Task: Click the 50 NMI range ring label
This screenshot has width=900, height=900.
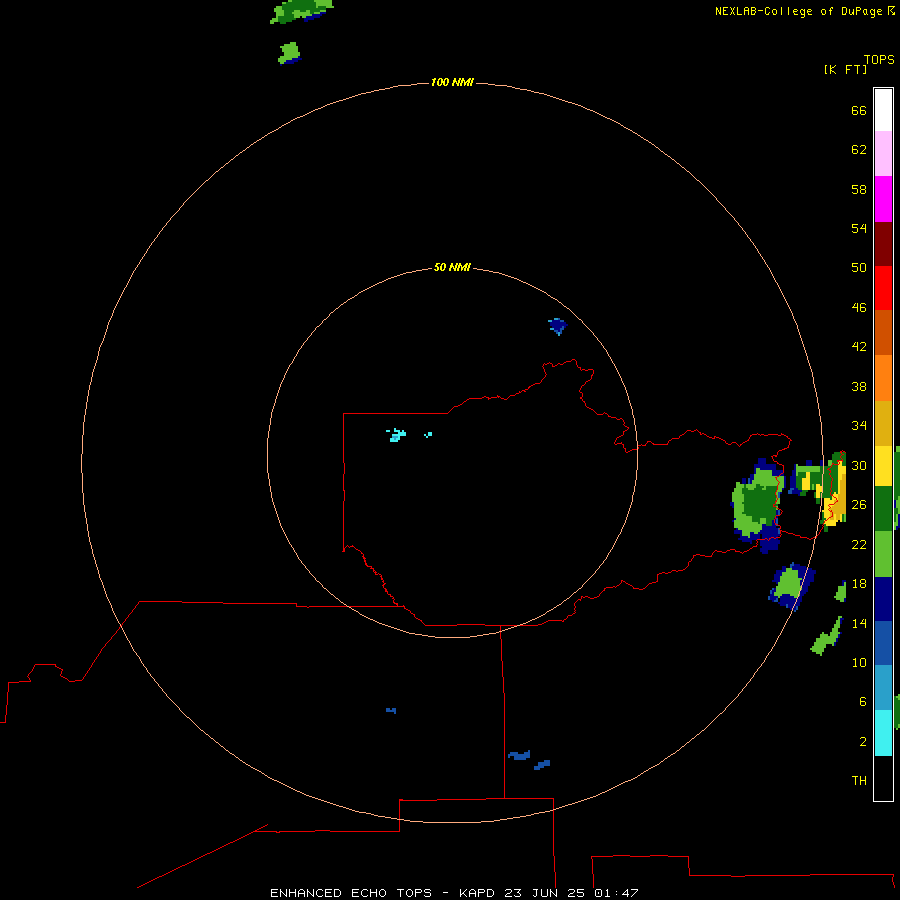Action: click(452, 267)
